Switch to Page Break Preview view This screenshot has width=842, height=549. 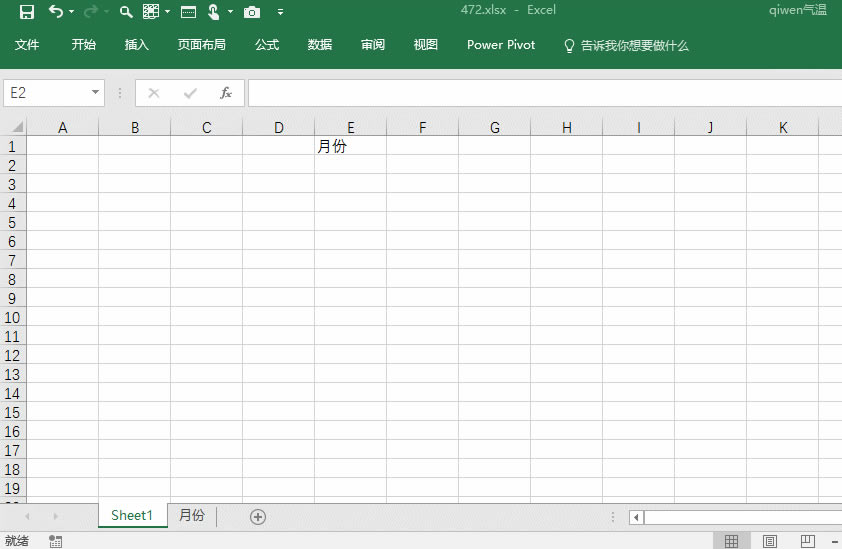click(808, 541)
